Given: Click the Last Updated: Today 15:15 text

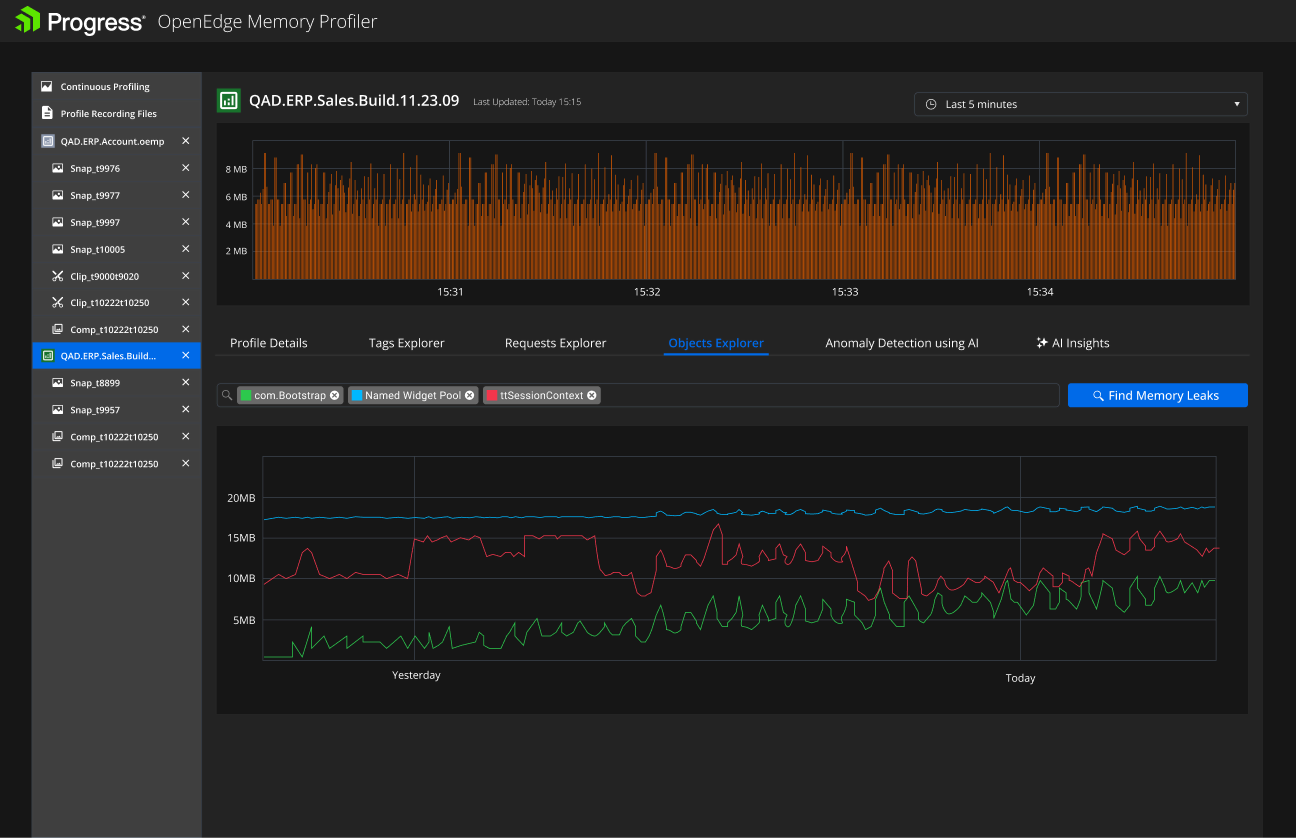Looking at the screenshot, I should click(527, 102).
